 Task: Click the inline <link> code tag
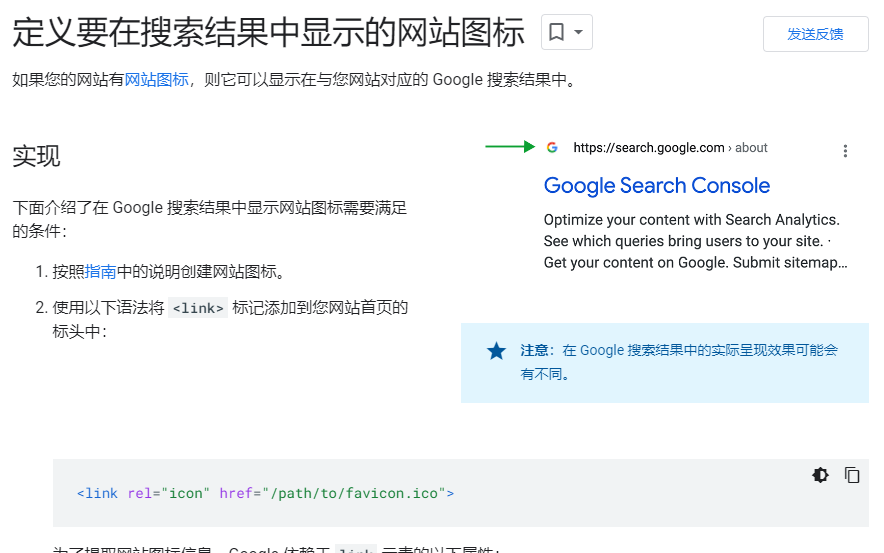tap(198, 308)
